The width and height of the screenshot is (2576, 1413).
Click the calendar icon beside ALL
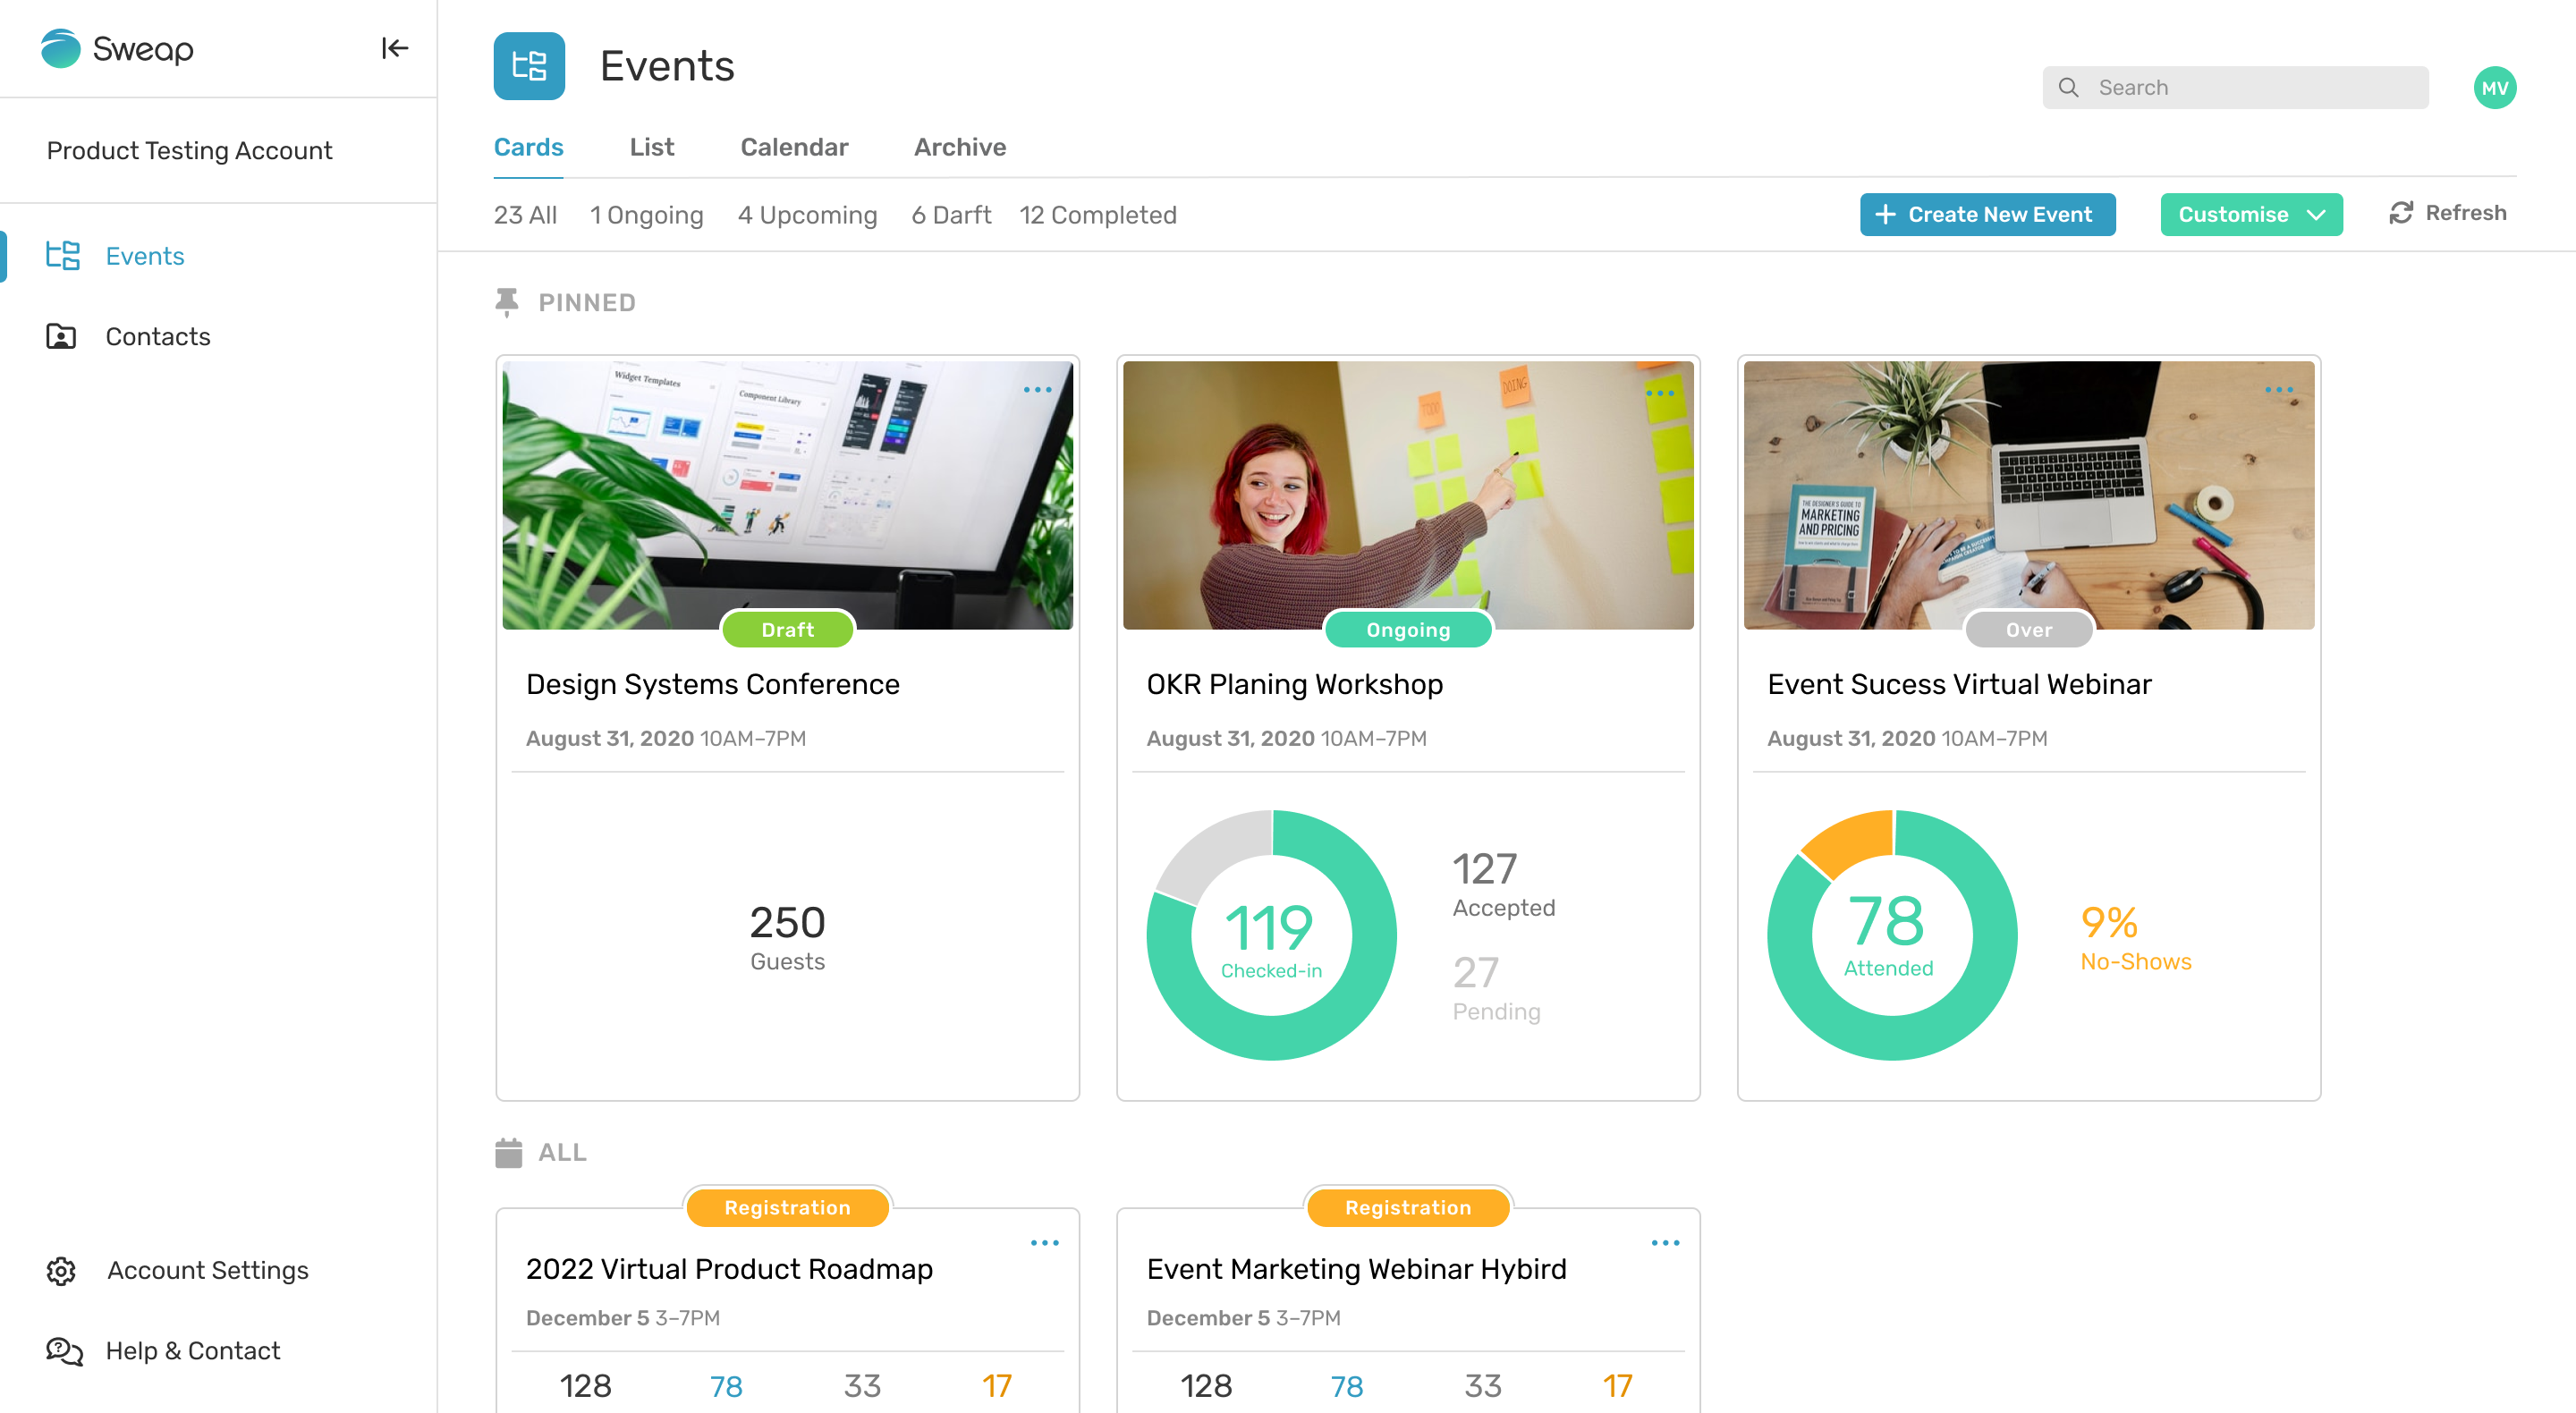coord(509,1152)
